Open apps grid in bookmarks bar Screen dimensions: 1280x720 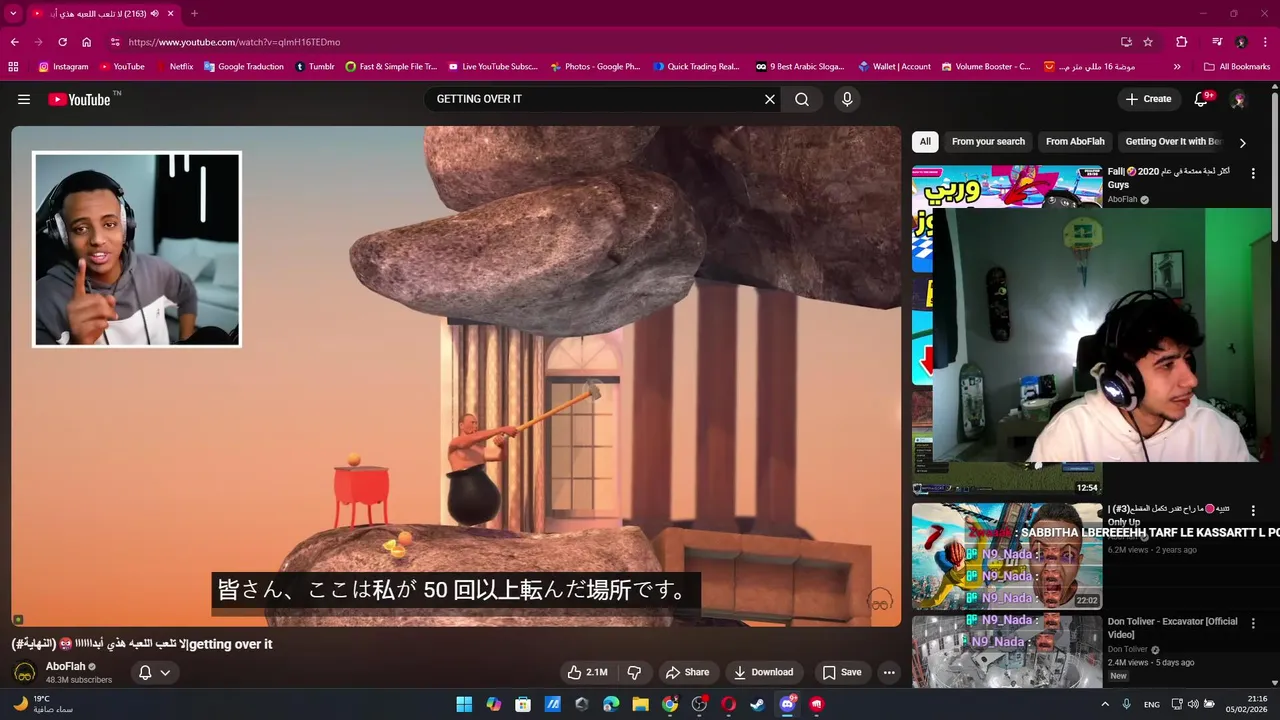[x=13, y=67]
